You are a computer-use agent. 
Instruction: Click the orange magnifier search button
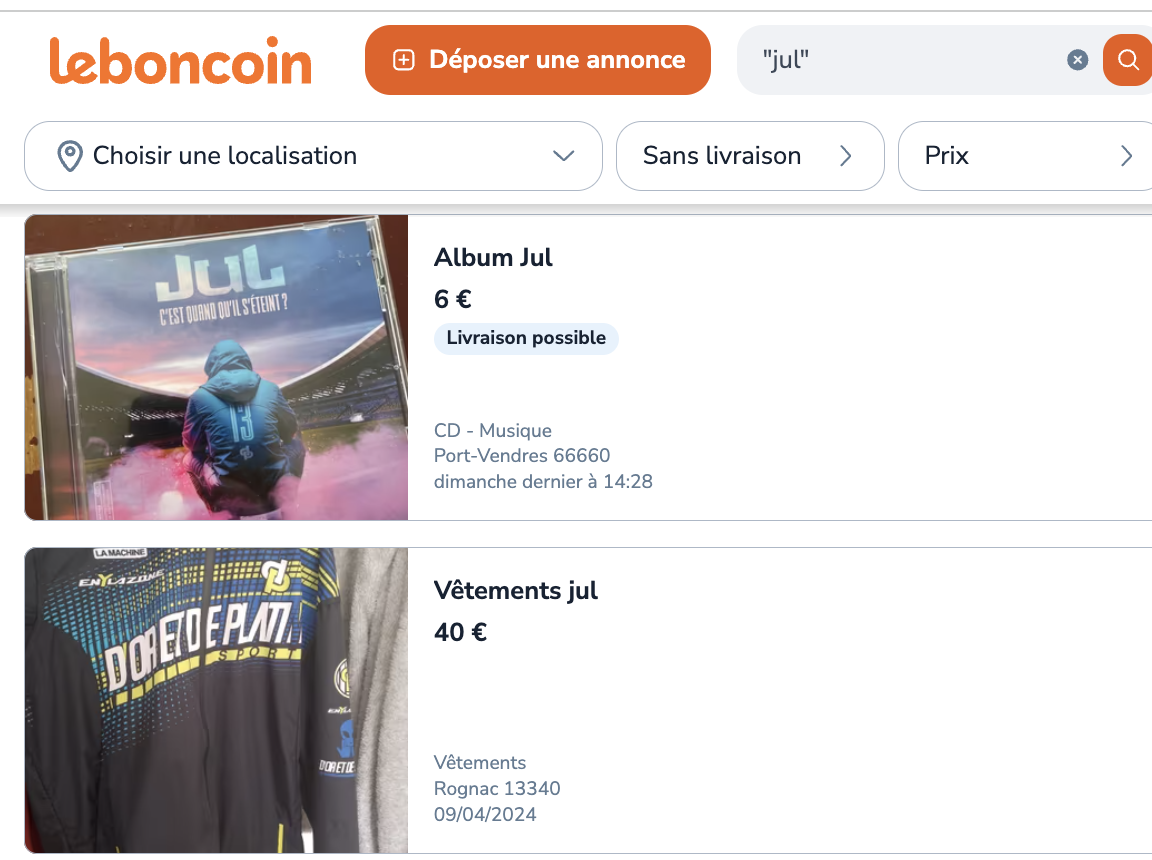(1128, 60)
